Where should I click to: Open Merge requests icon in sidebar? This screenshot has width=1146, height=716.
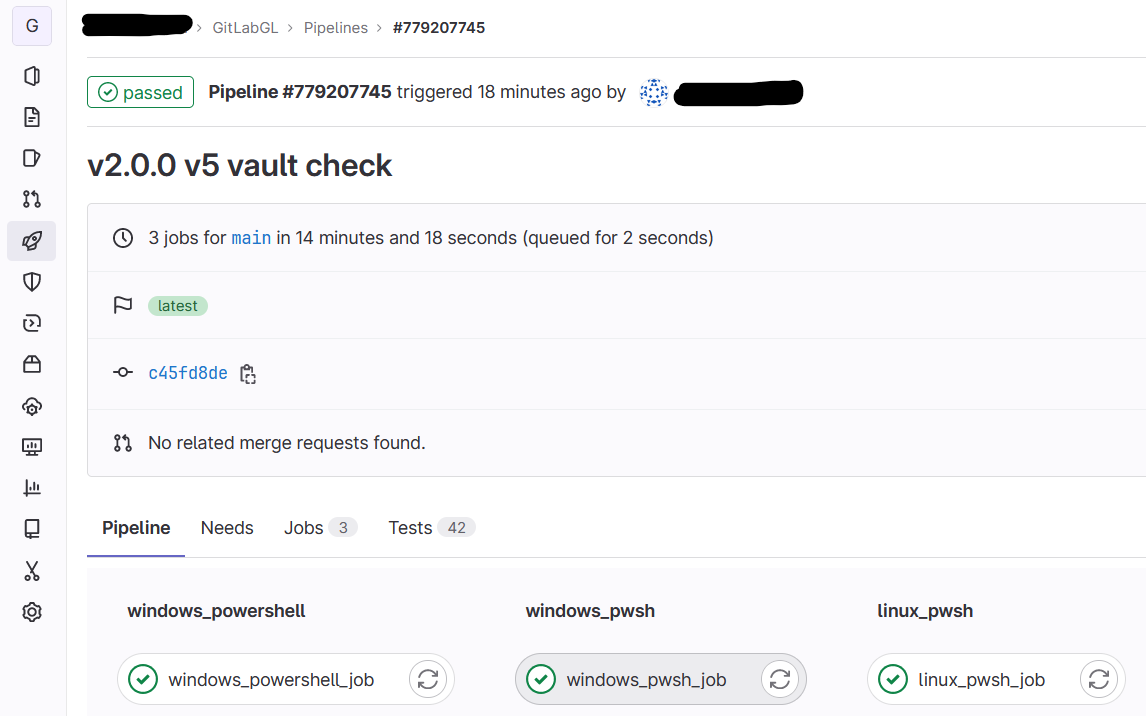pos(31,199)
